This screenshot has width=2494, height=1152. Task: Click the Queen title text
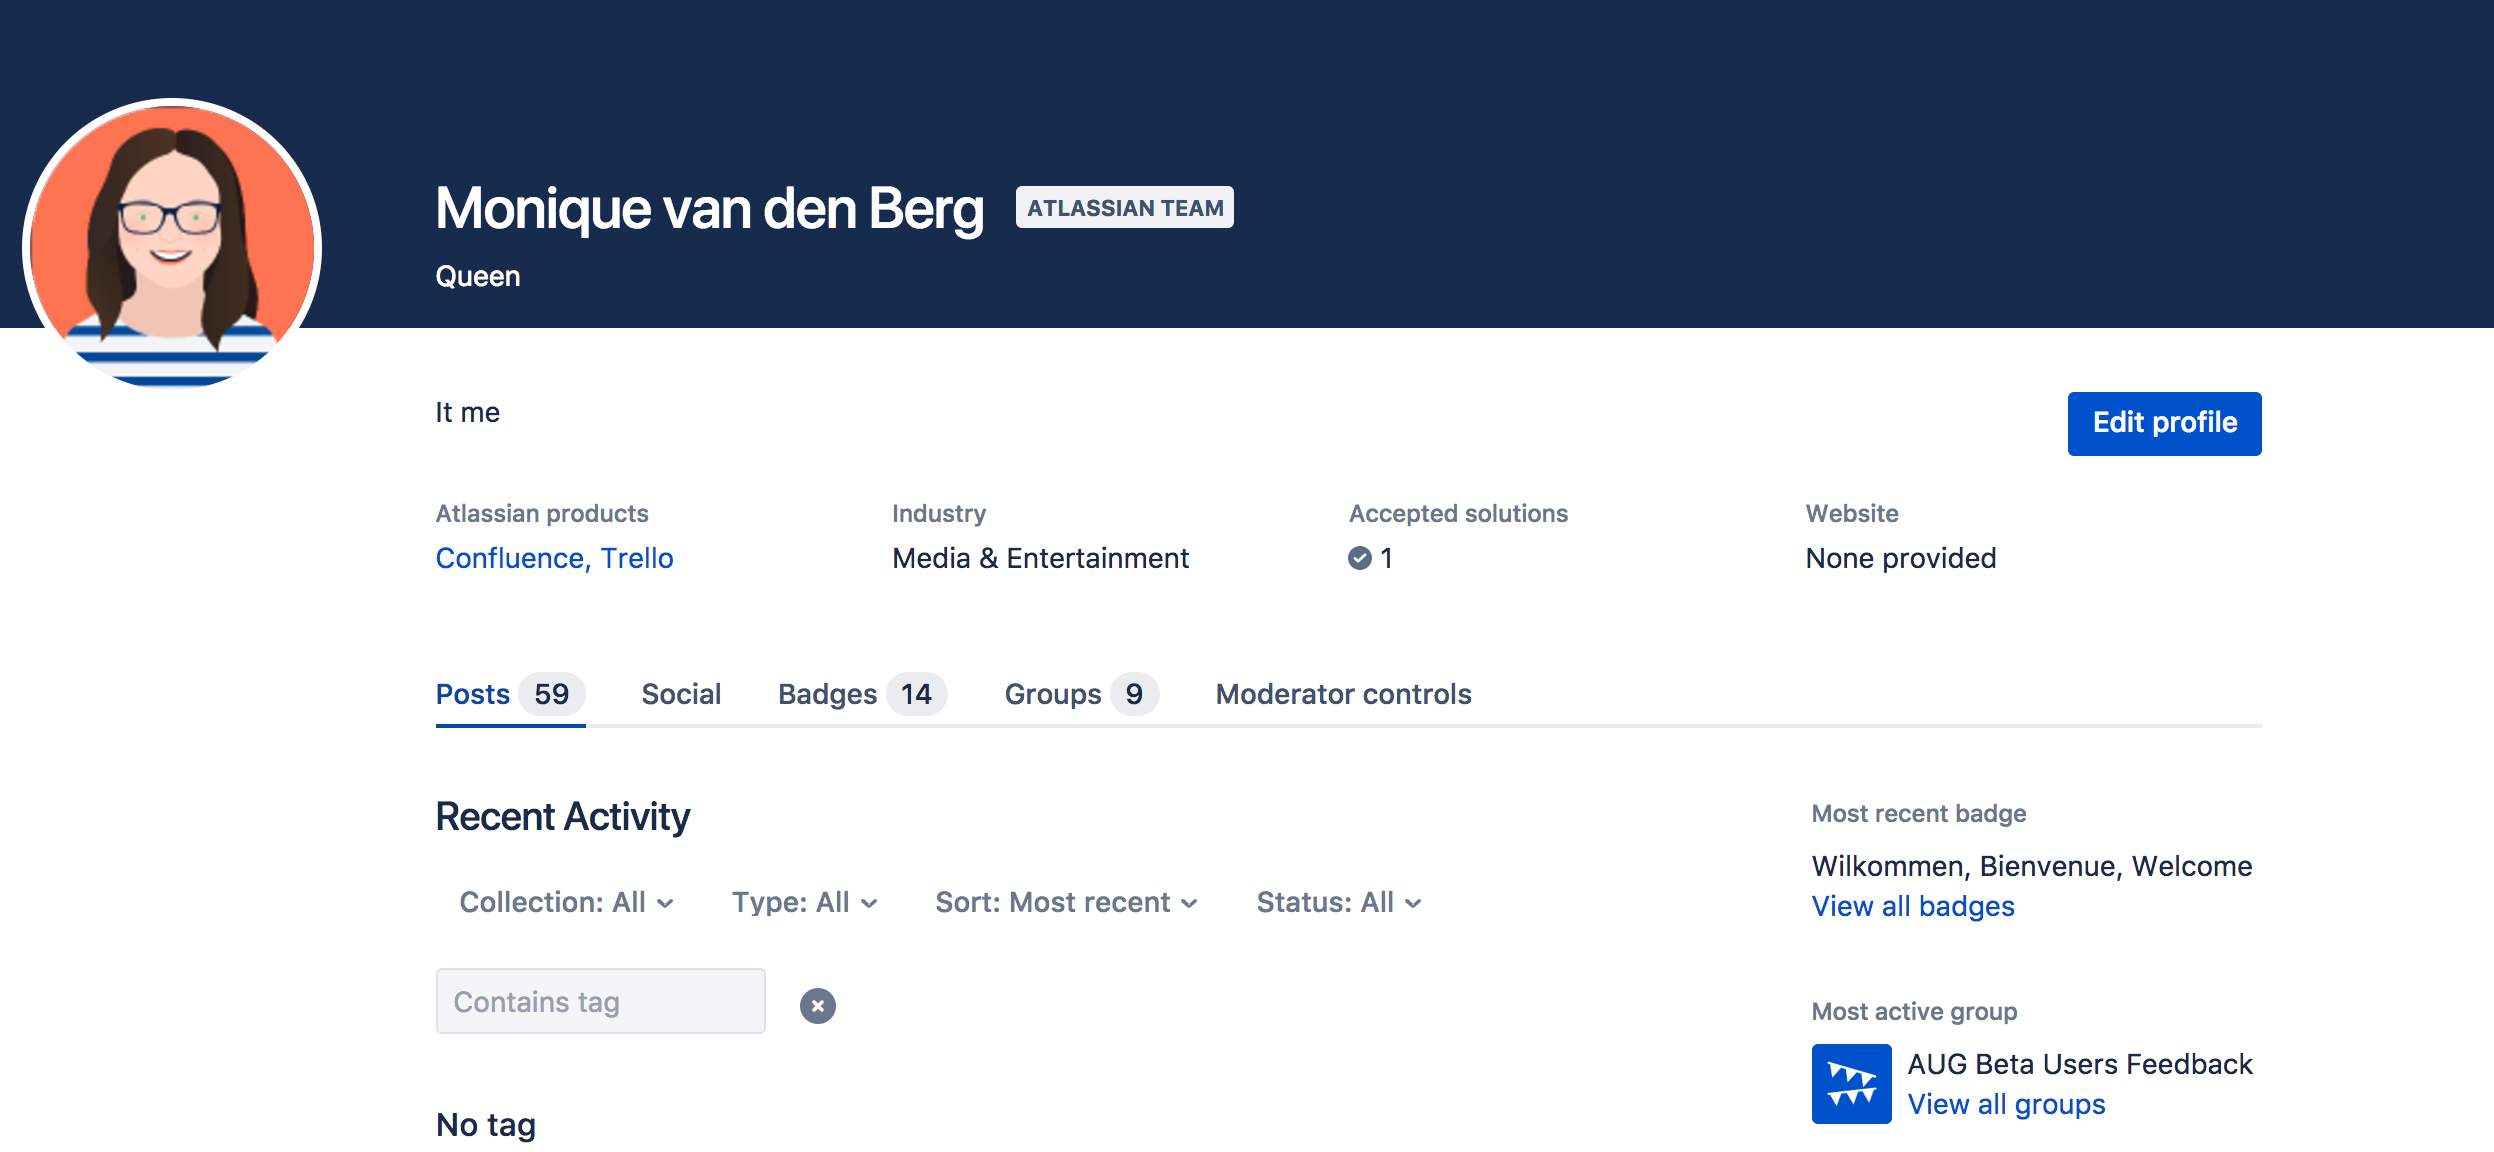pyautogui.click(x=477, y=276)
